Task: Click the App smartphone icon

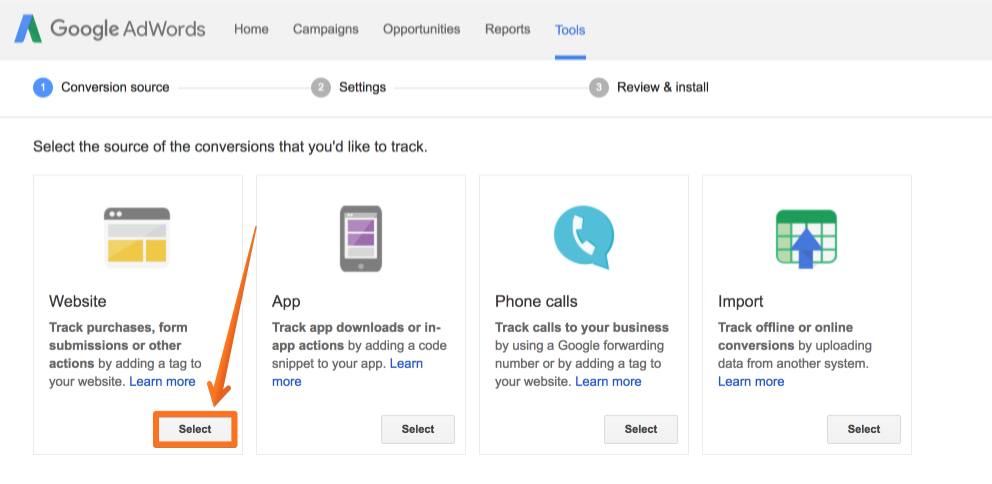Action: pos(361,239)
